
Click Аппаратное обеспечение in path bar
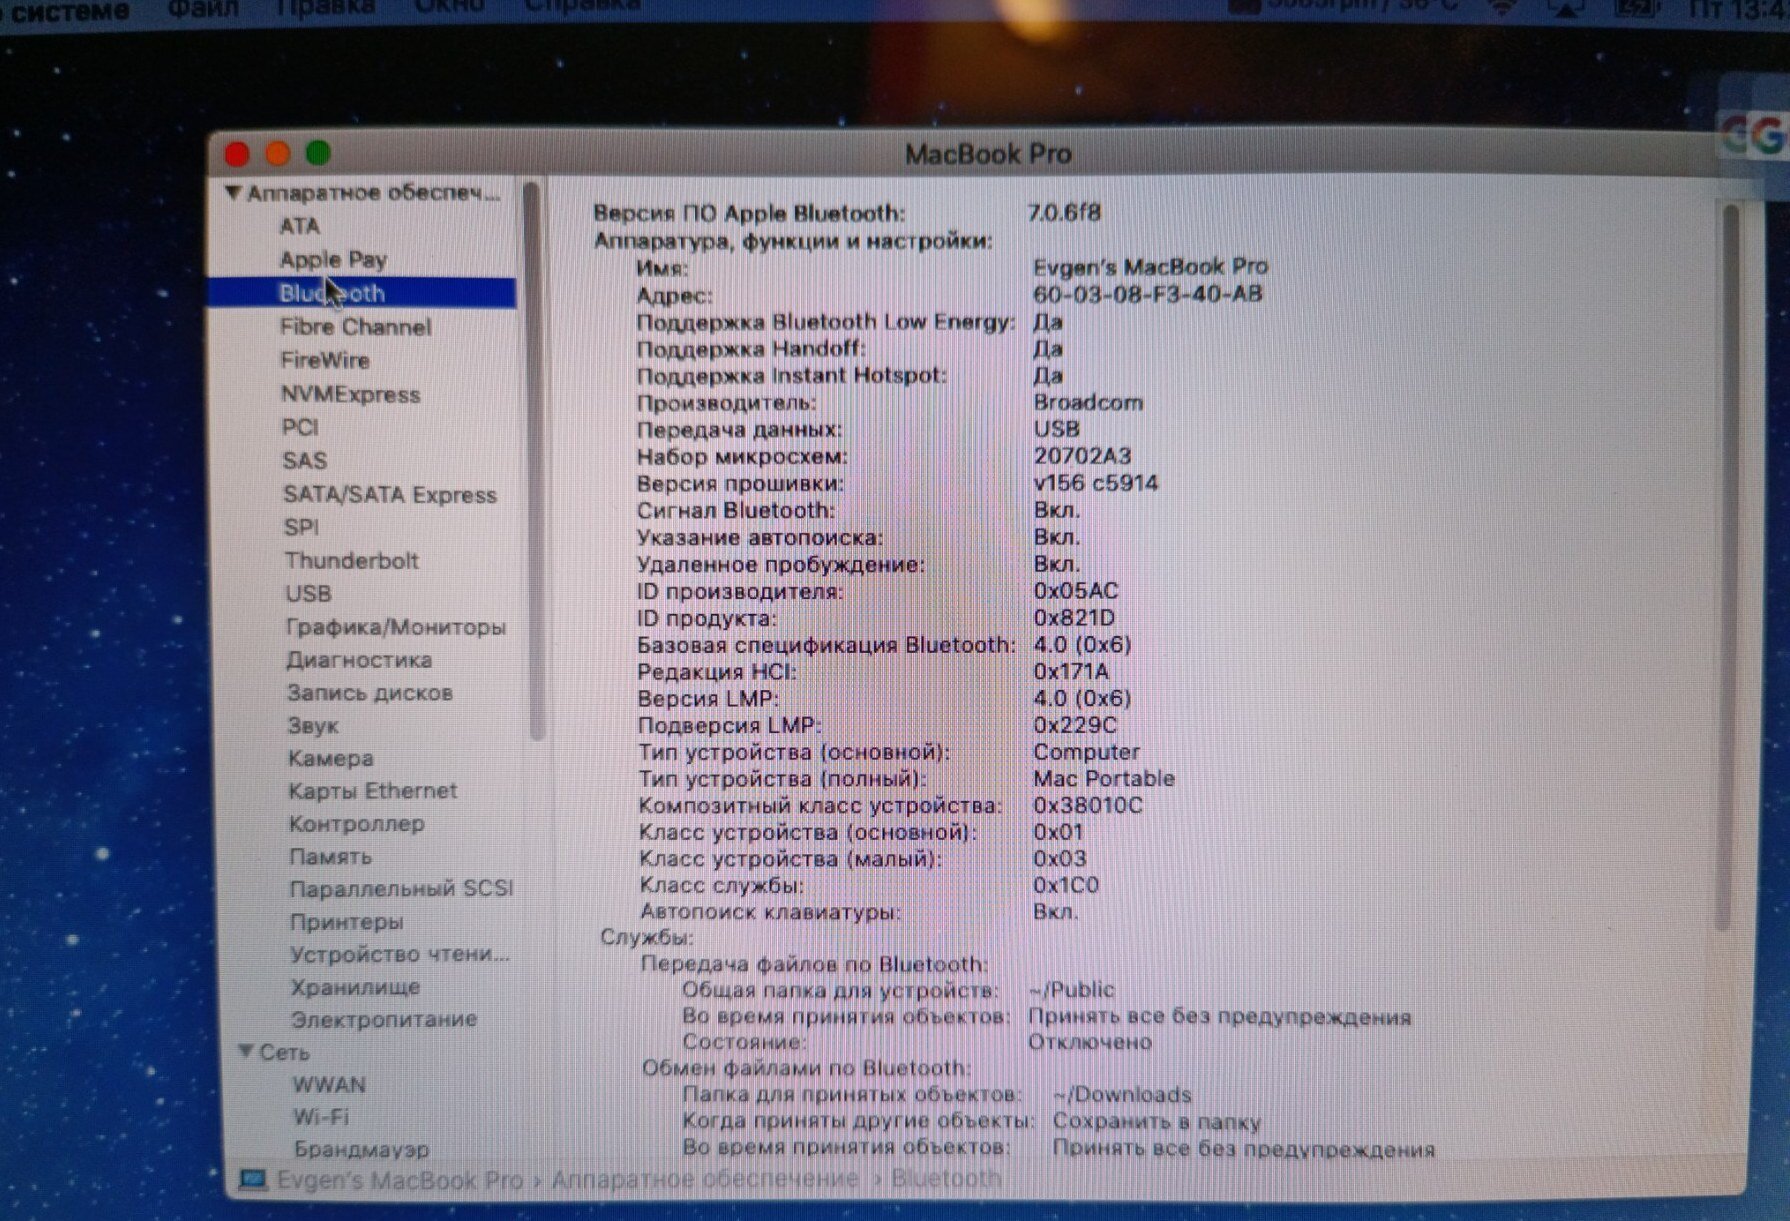pyautogui.click(x=704, y=1179)
